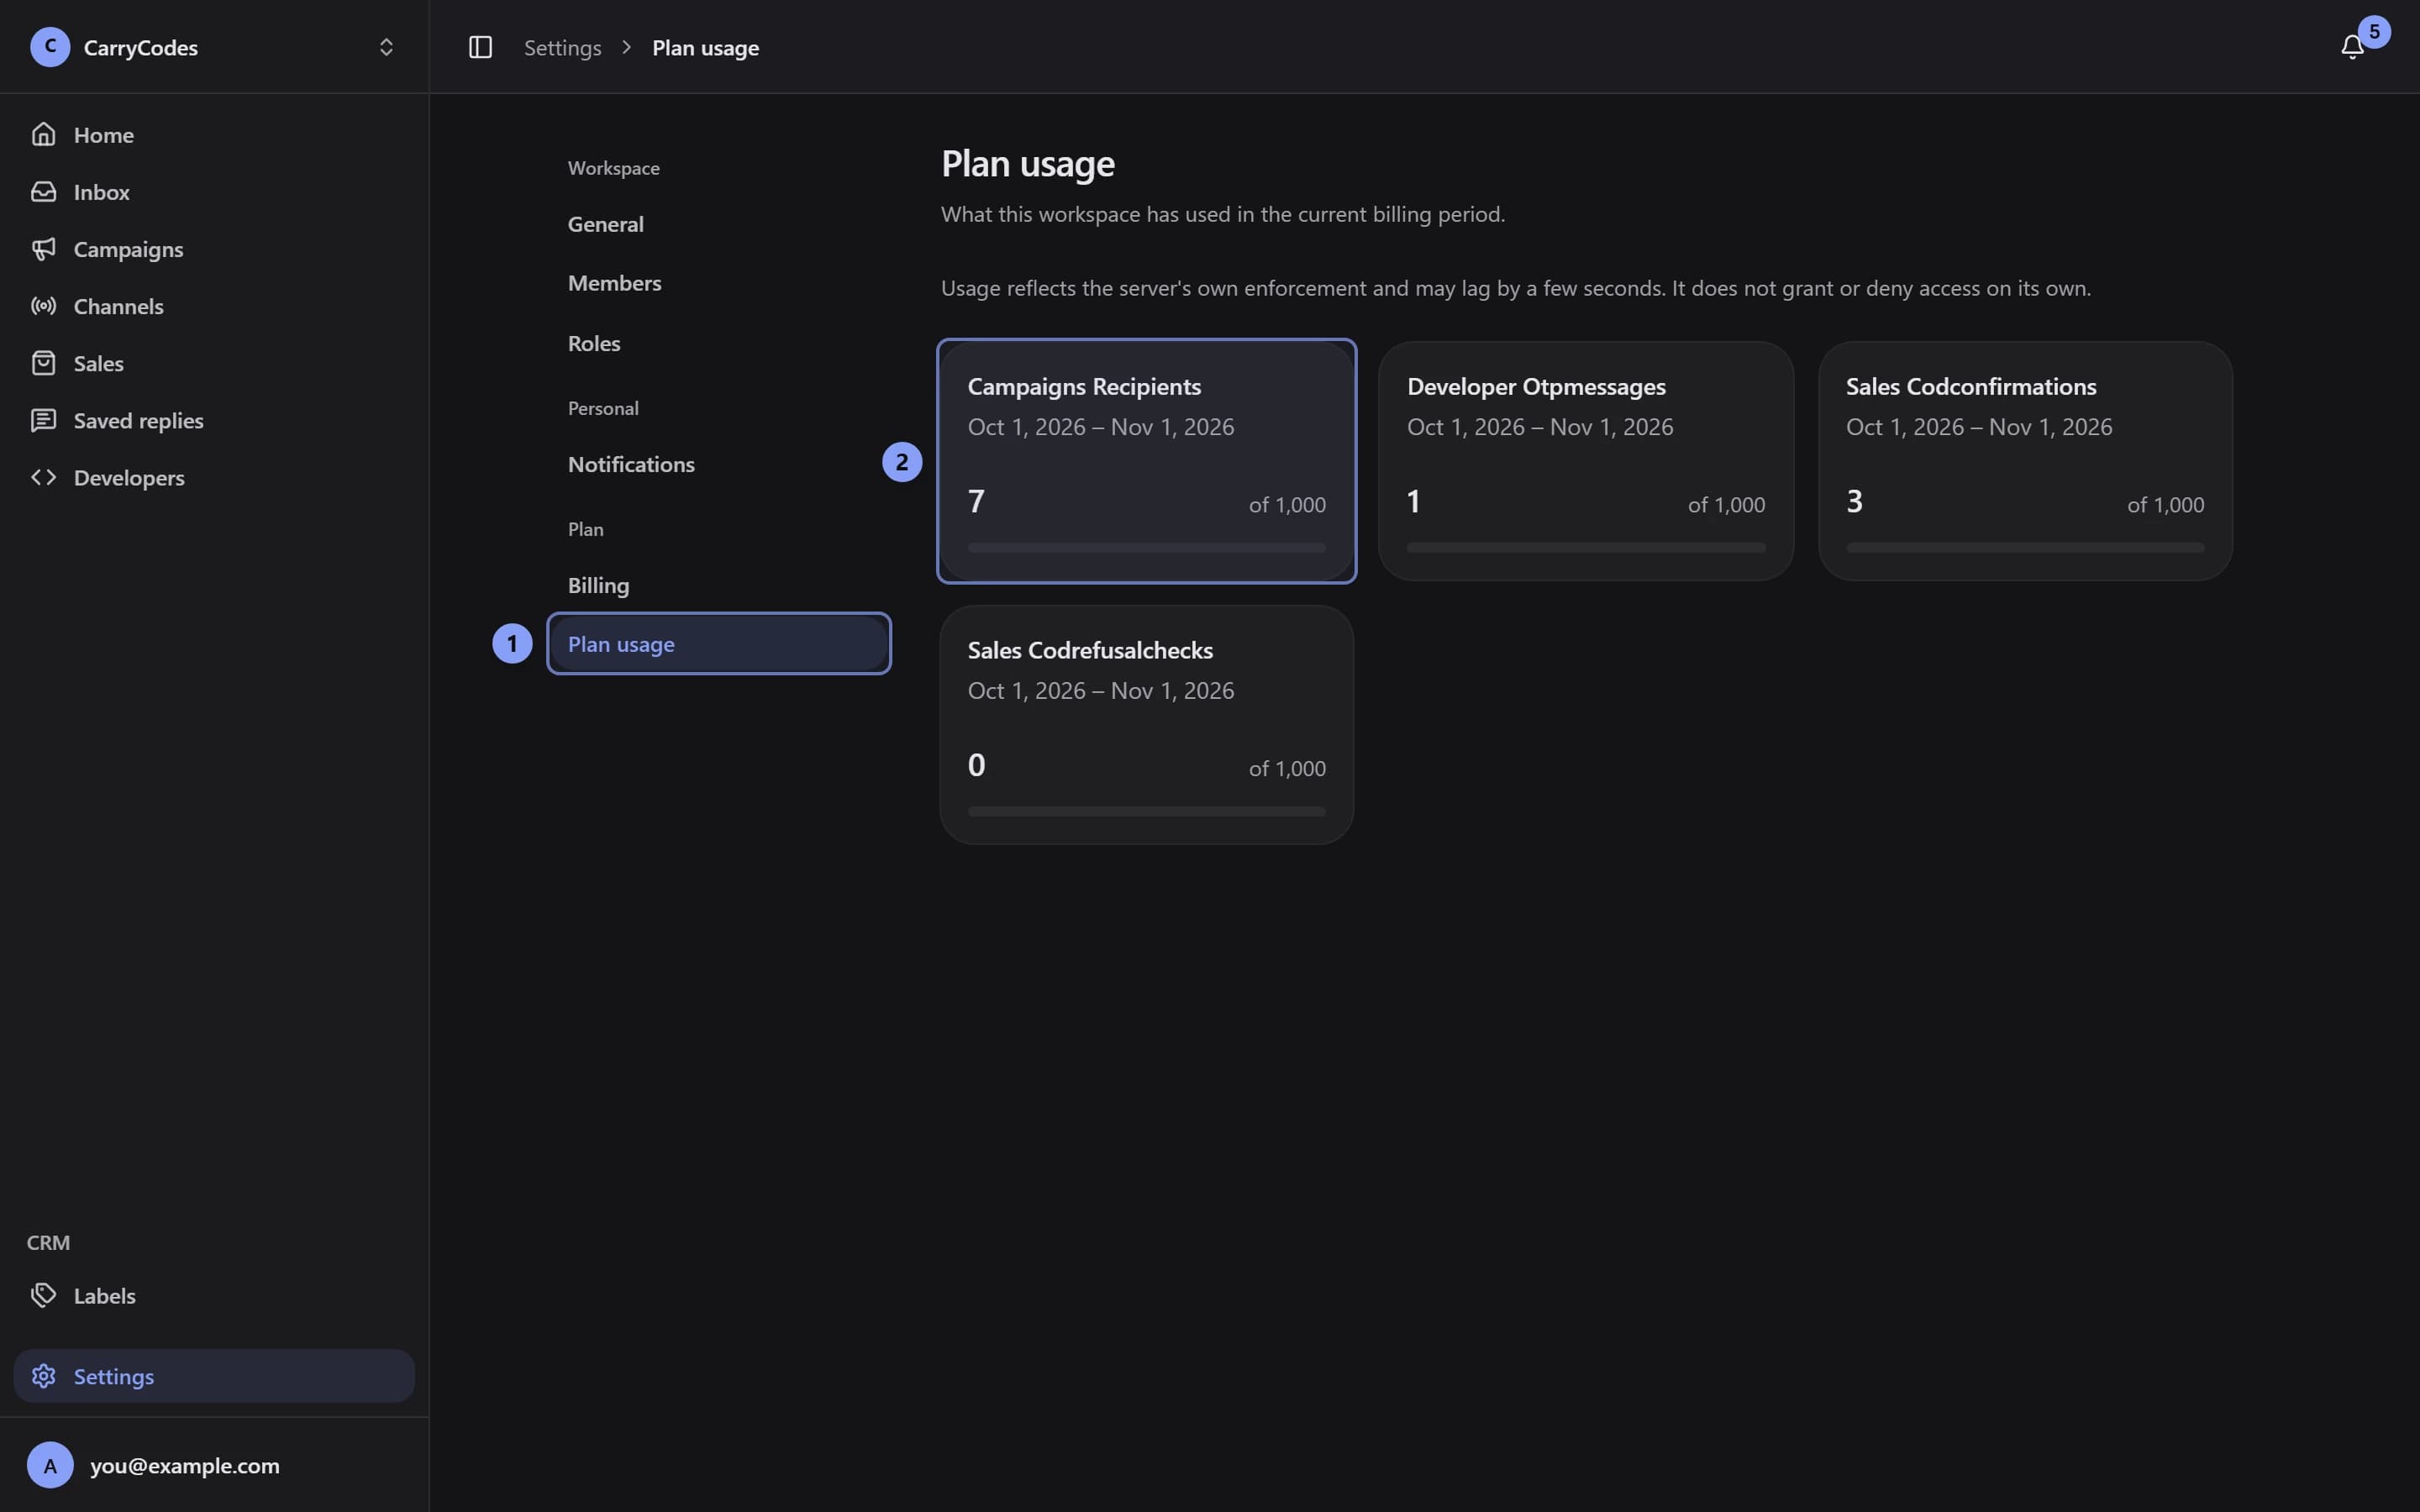The height and width of the screenshot is (1512, 2420).
Task: Click the Channels broadcast icon
Action: pyautogui.click(x=43, y=306)
